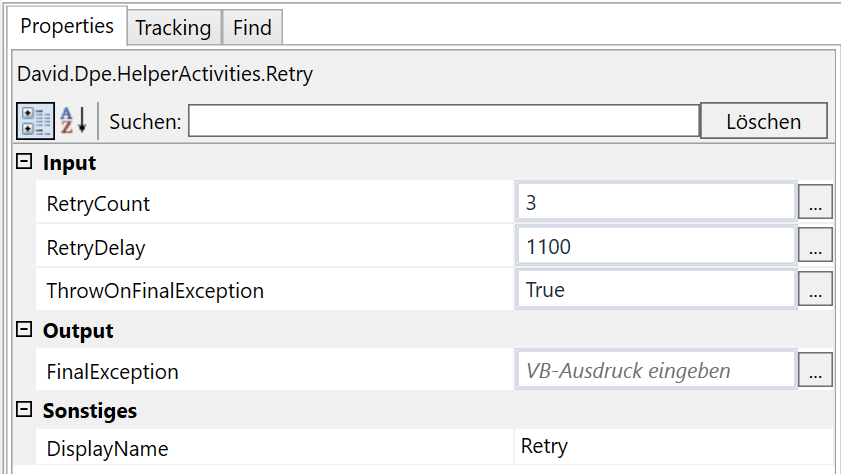Click the ThrowOnFinalException True field
Screen dimensions: 841x474
656,290
